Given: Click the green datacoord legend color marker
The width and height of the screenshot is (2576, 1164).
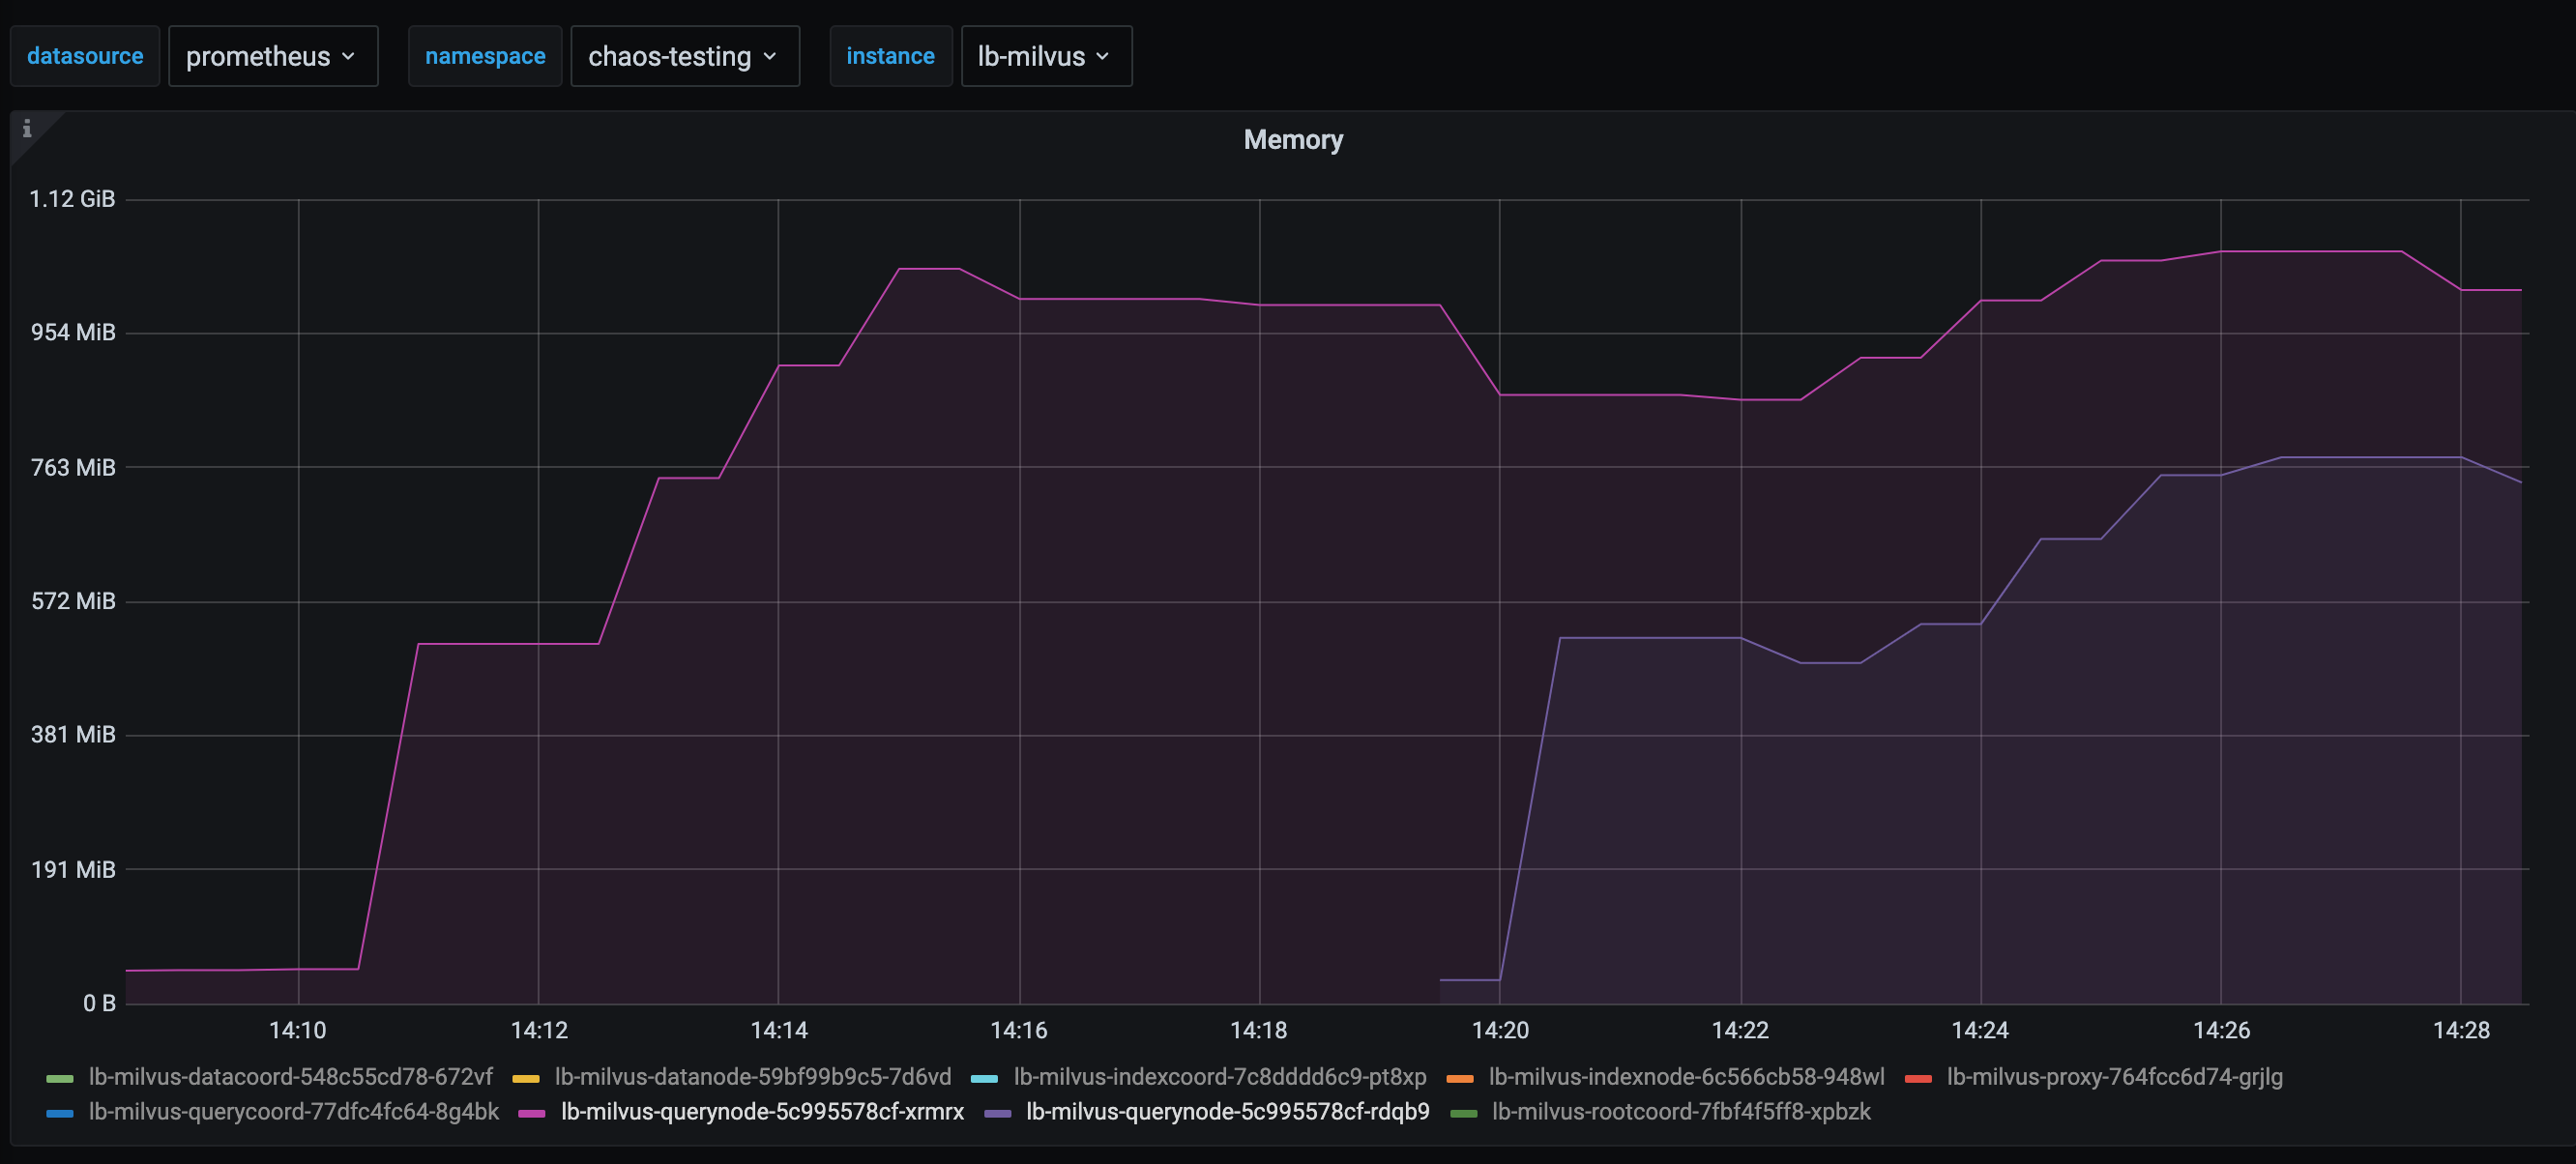Looking at the screenshot, I should point(60,1078).
